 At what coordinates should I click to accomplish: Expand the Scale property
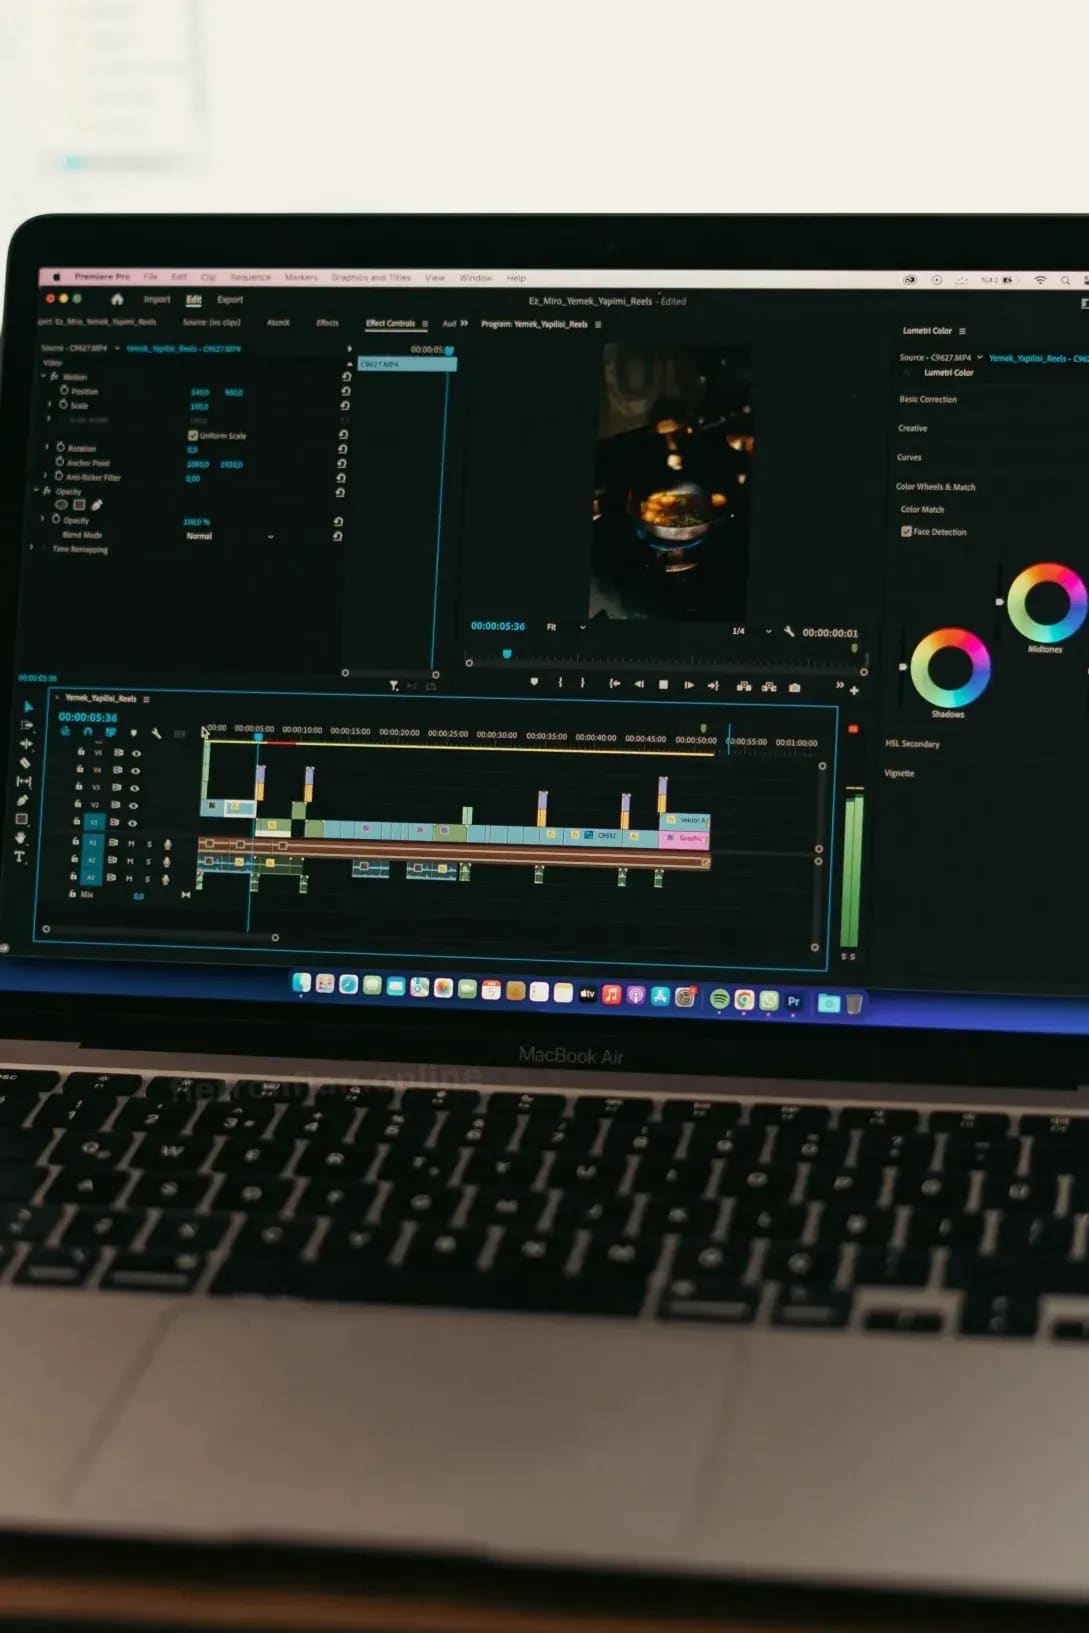(50, 405)
